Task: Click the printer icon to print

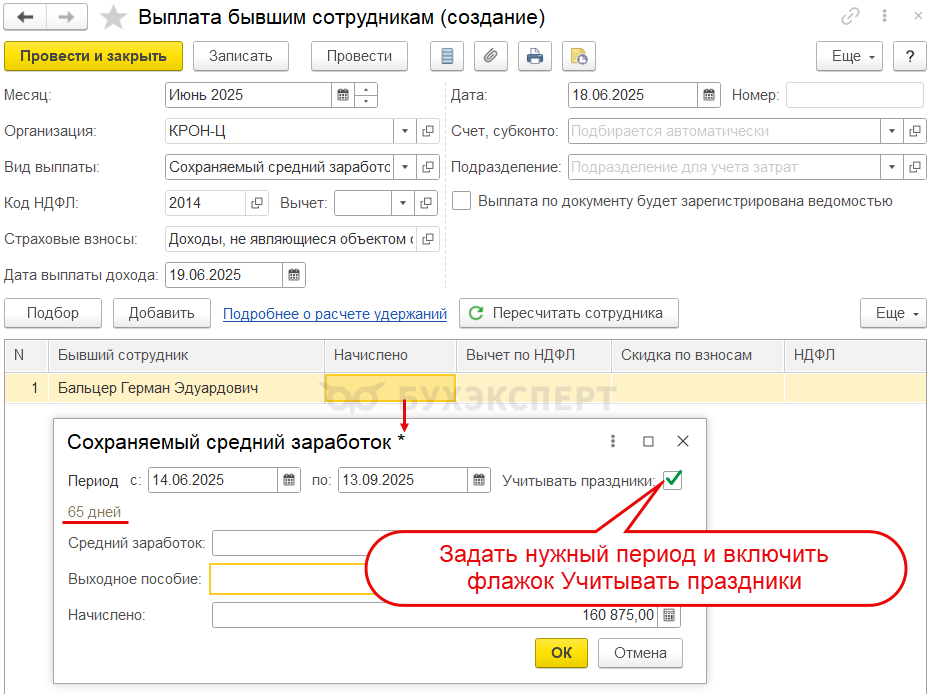Action: coord(534,56)
